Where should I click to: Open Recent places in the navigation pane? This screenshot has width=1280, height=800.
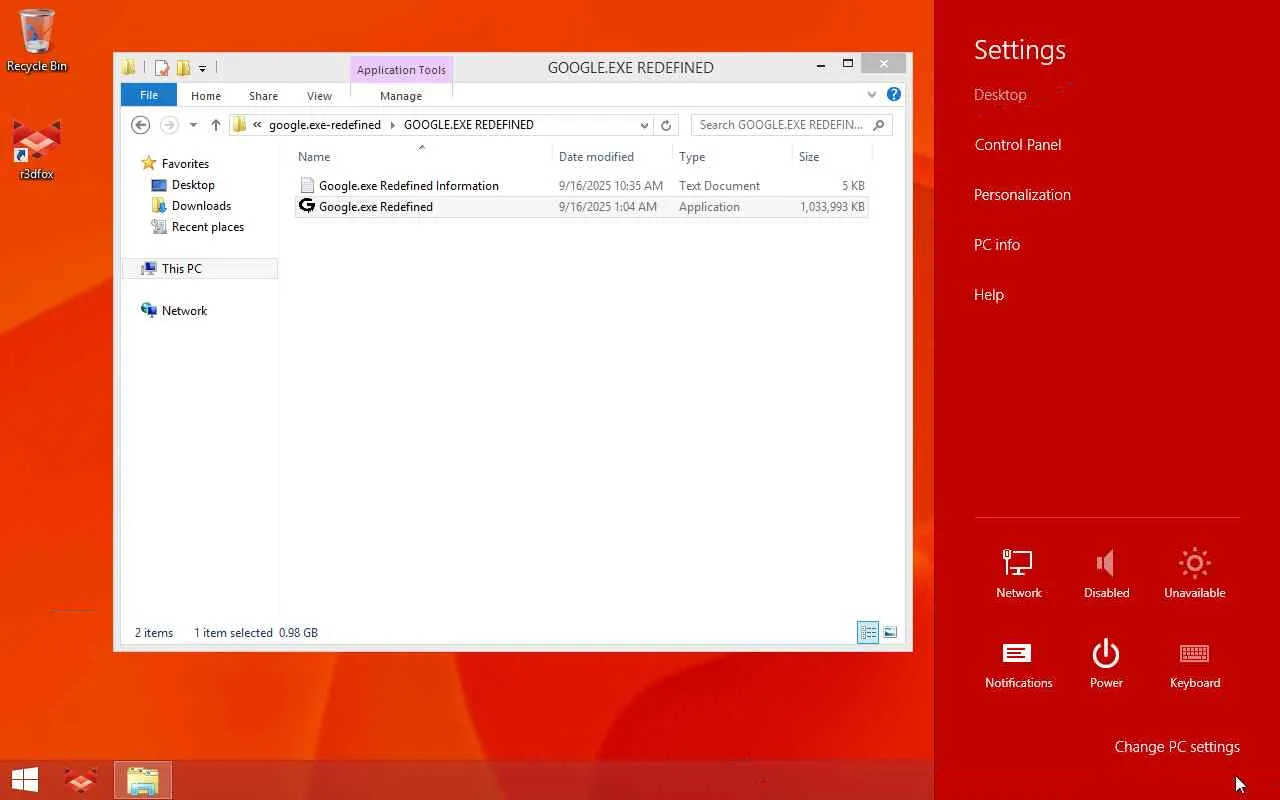(x=207, y=227)
